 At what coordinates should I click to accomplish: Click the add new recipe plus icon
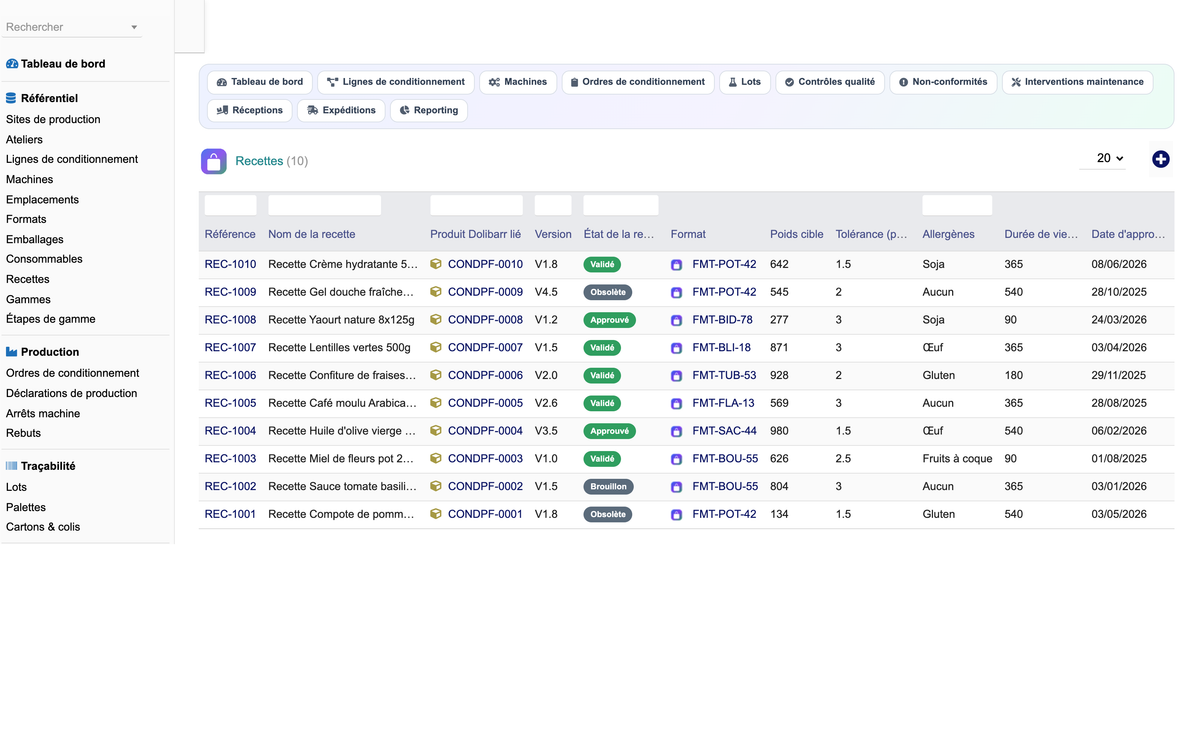tap(1160, 159)
